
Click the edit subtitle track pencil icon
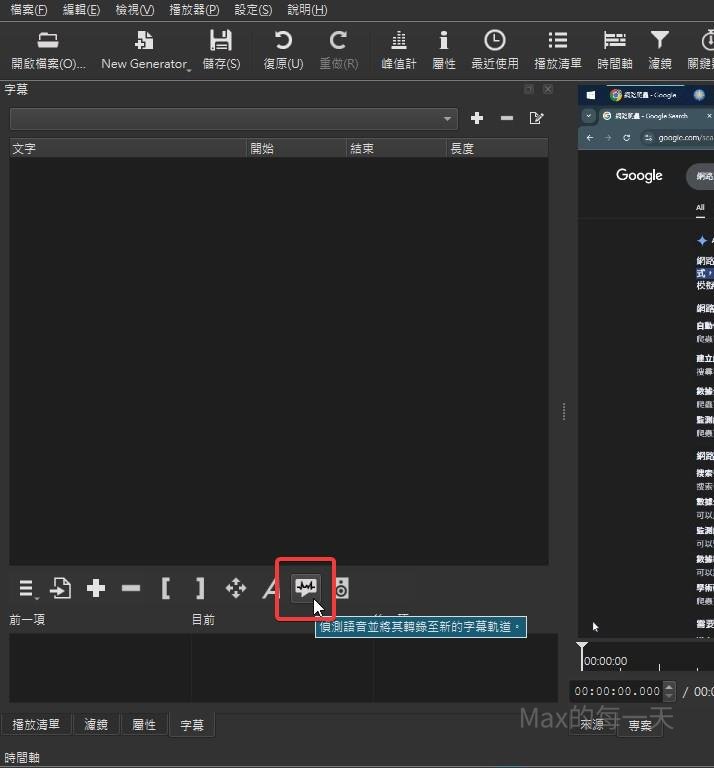(x=537, y=118)
